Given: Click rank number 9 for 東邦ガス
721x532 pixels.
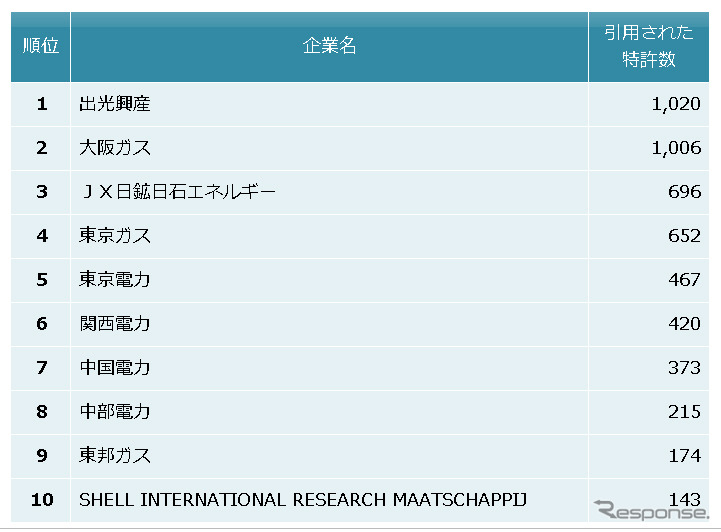Looking at the screenshot, I should [x=42, y=456].
